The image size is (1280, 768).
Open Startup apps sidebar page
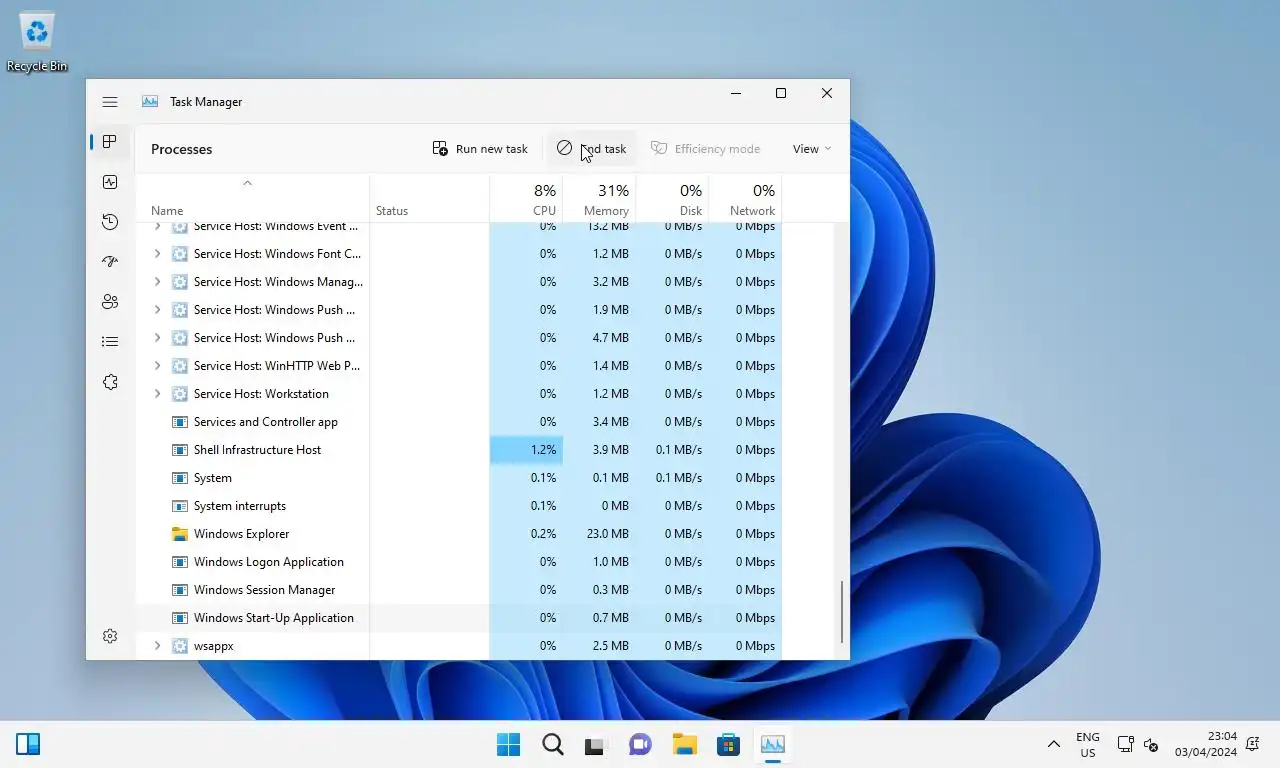coord(110,262)
